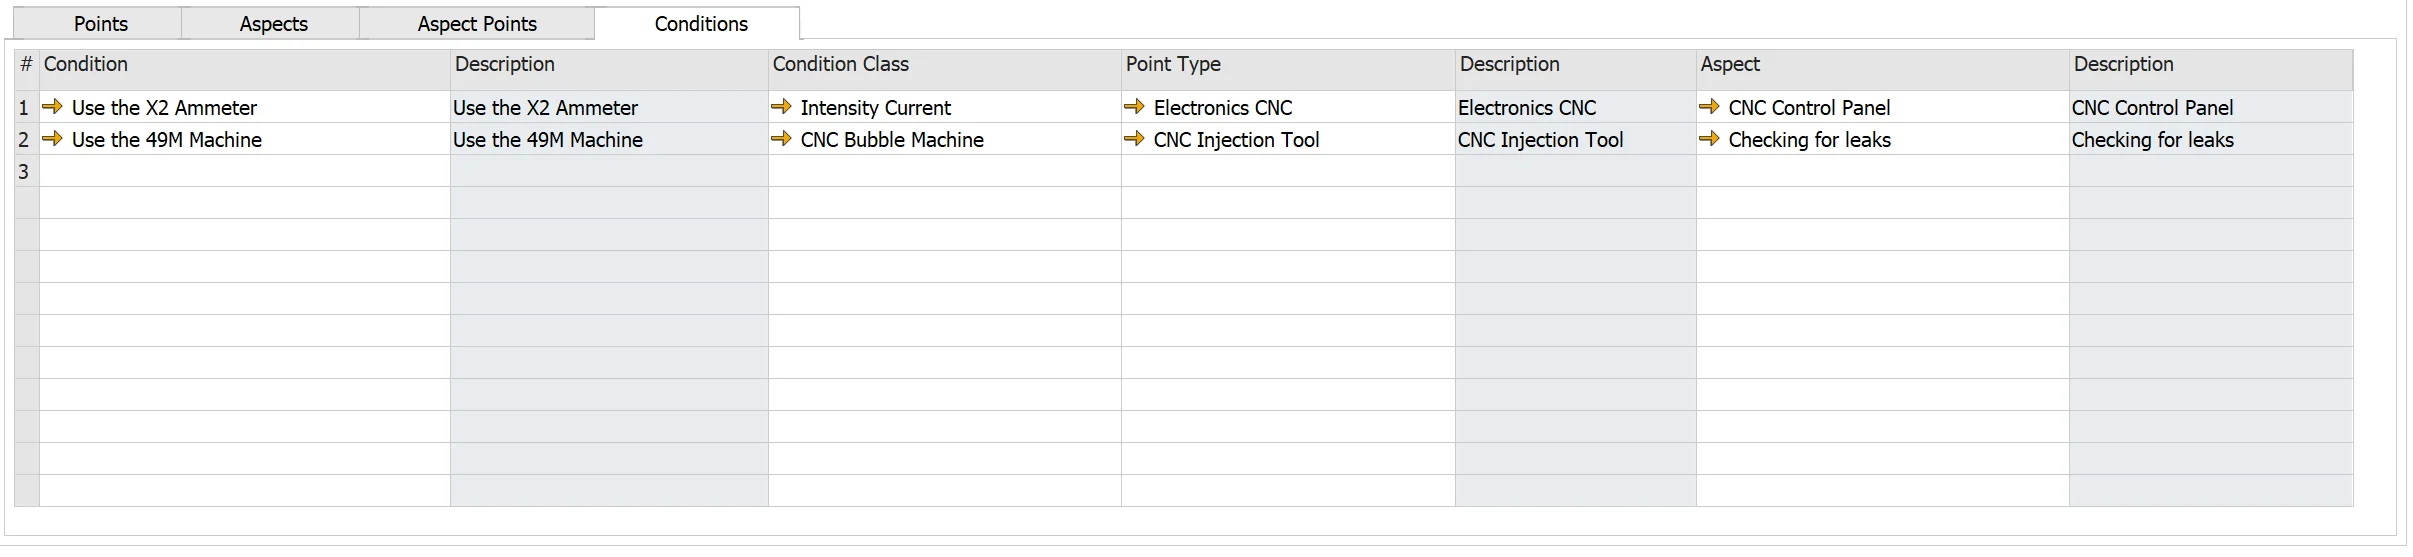The height and width of the screenshot is (557, 2413).
Task: Click empty Condition Class cell in row 3
Action: click(x=944, y=171)
